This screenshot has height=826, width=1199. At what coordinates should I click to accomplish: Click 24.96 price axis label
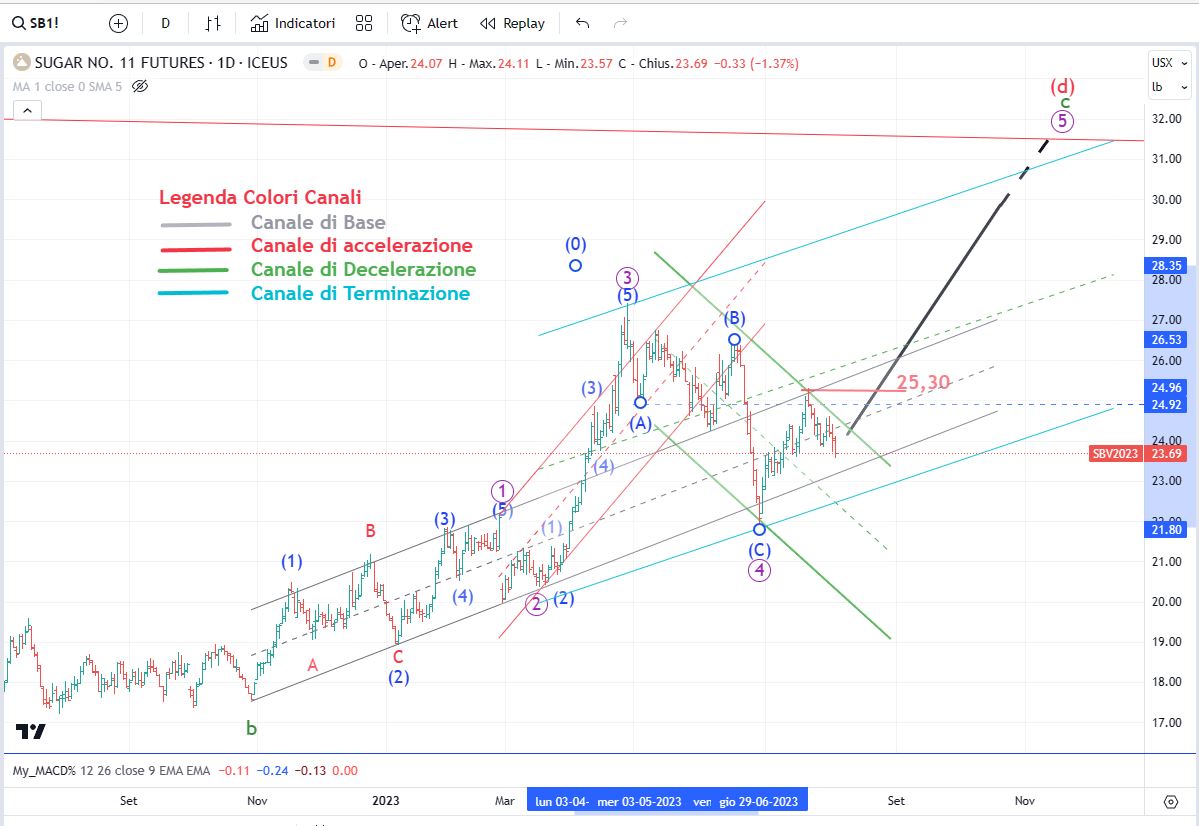(x=1165, y=388)
